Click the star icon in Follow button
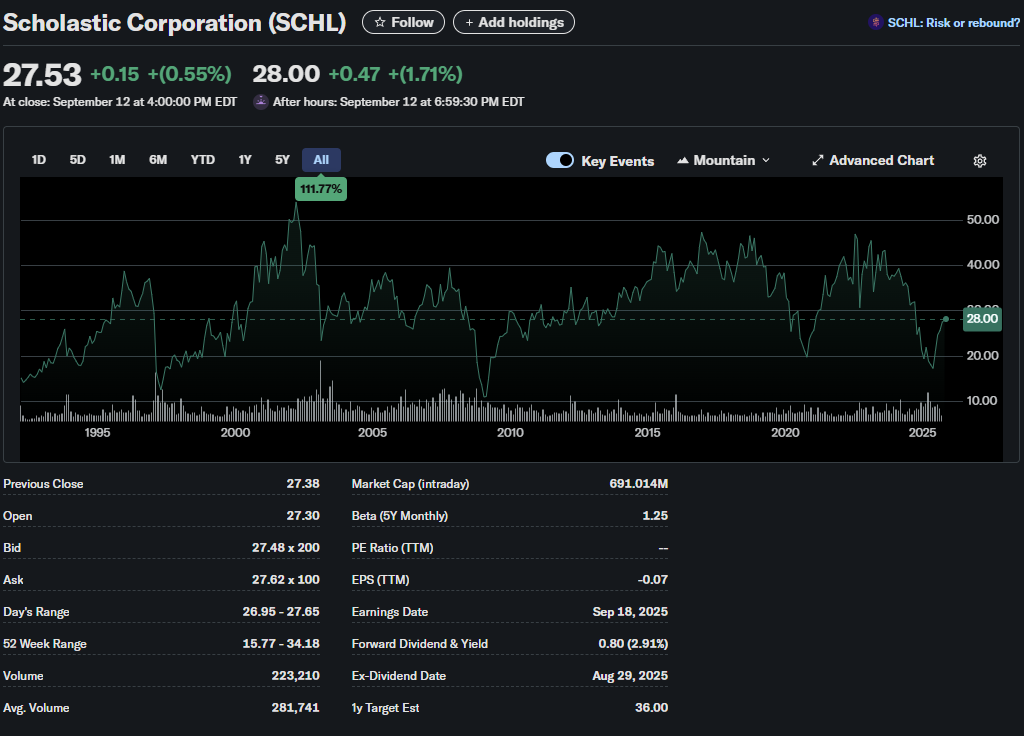 tap(380, 22)
